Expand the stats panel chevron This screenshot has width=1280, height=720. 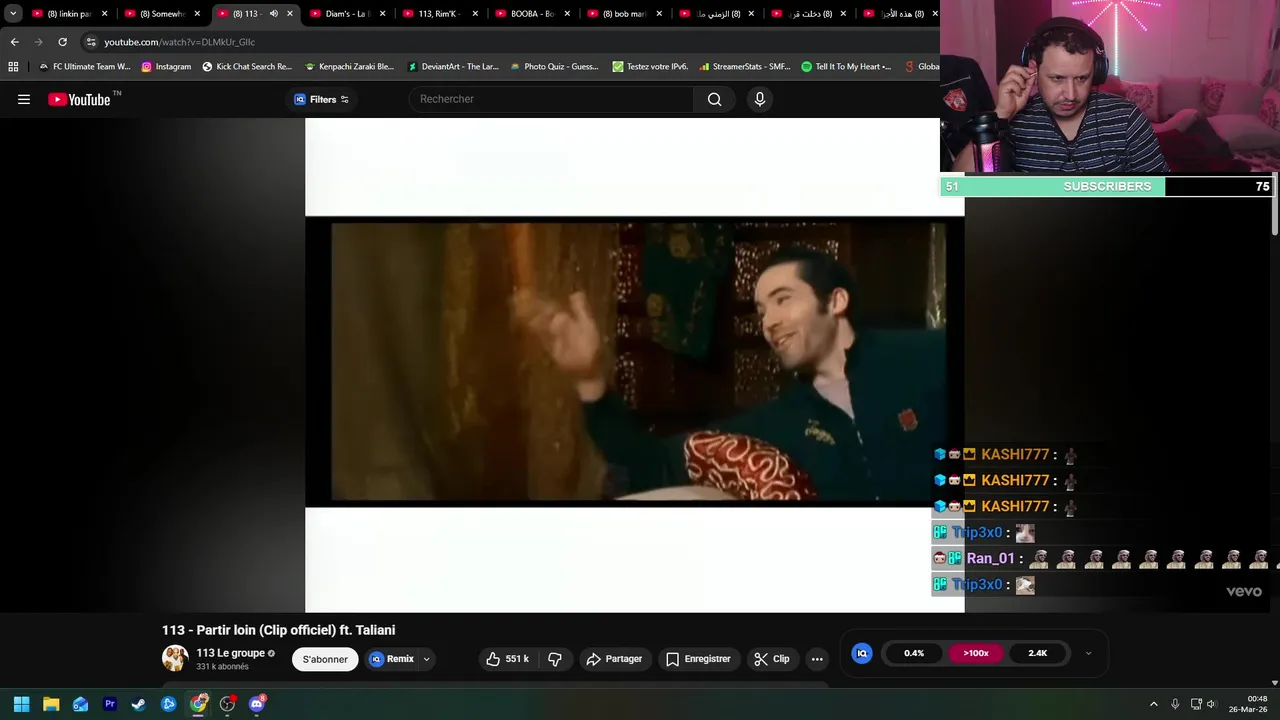click(x=1088, y=653)
